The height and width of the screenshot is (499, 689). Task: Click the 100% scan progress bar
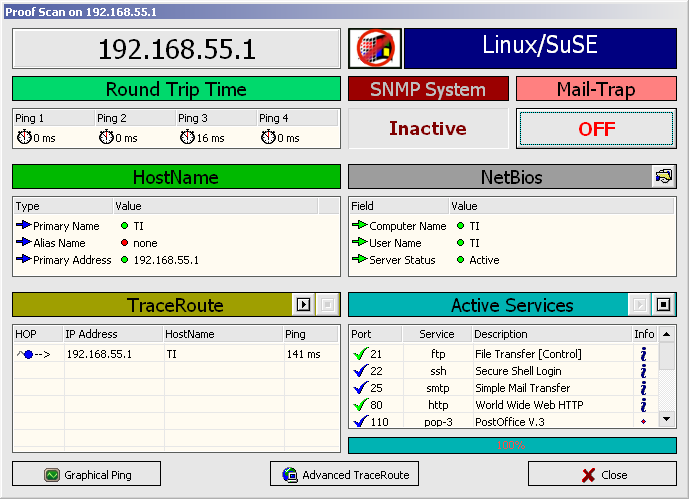tap(512, 445)
